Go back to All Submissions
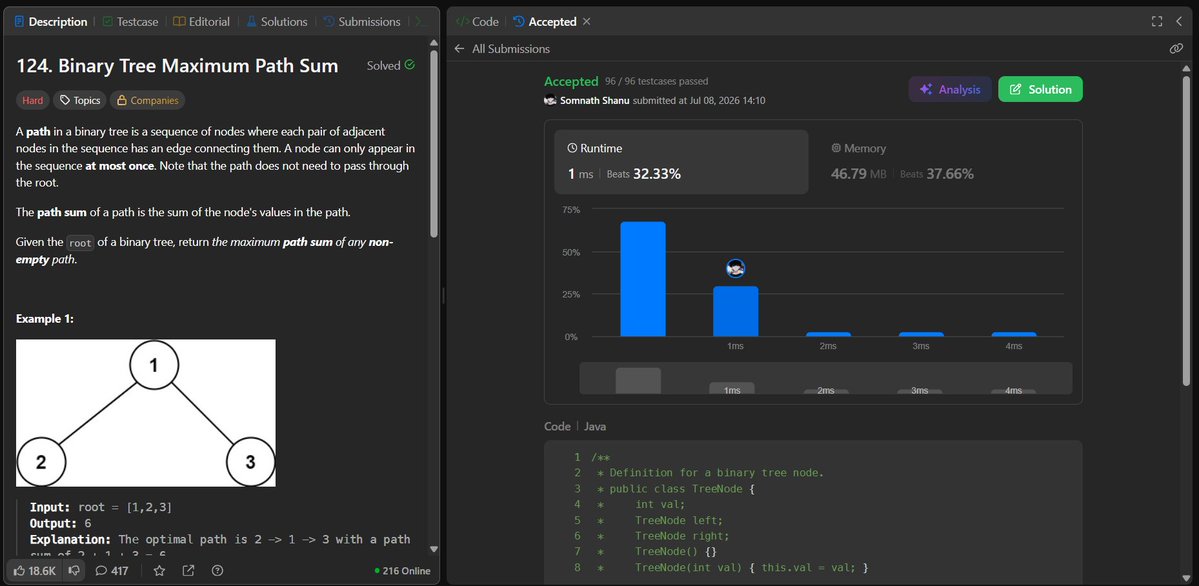This screenshot has height=586, width=1199. pos(502,48)
